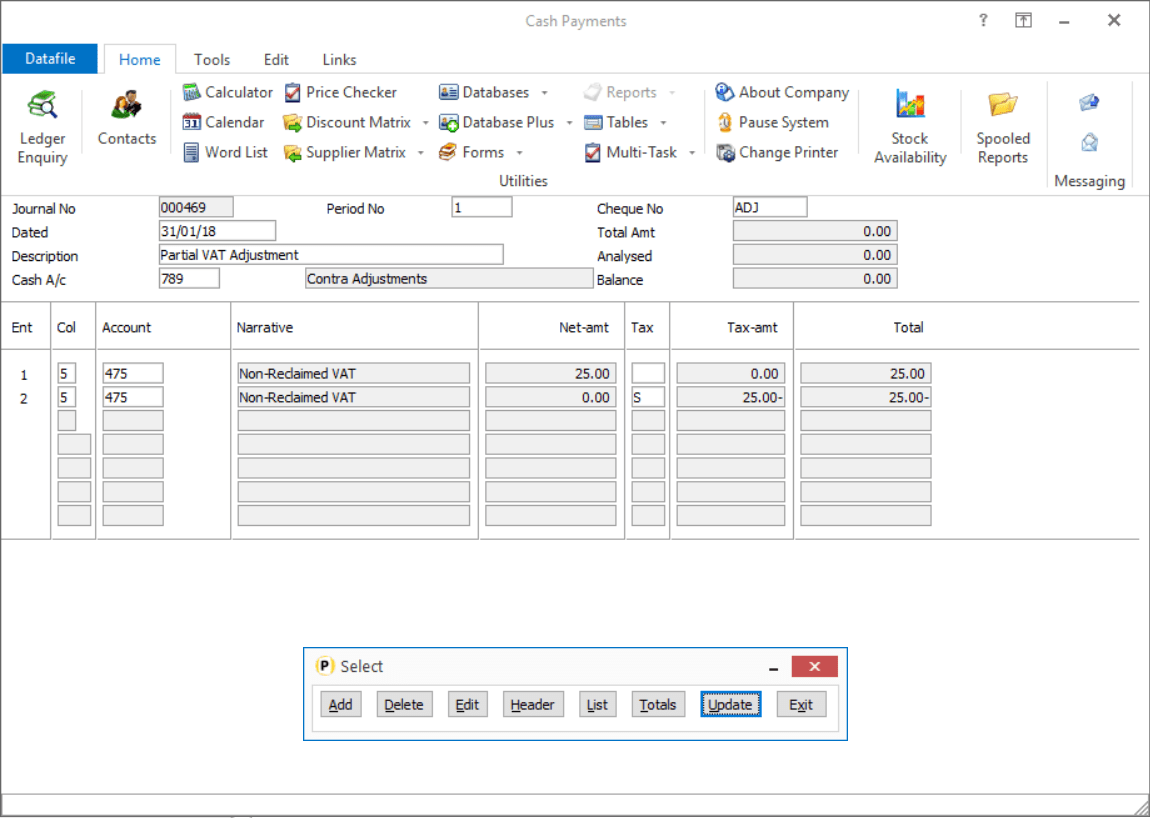This screenshot has height=818, width=1150.
Task: Switch to the Edit tab
Action: [x=276, y=59]
